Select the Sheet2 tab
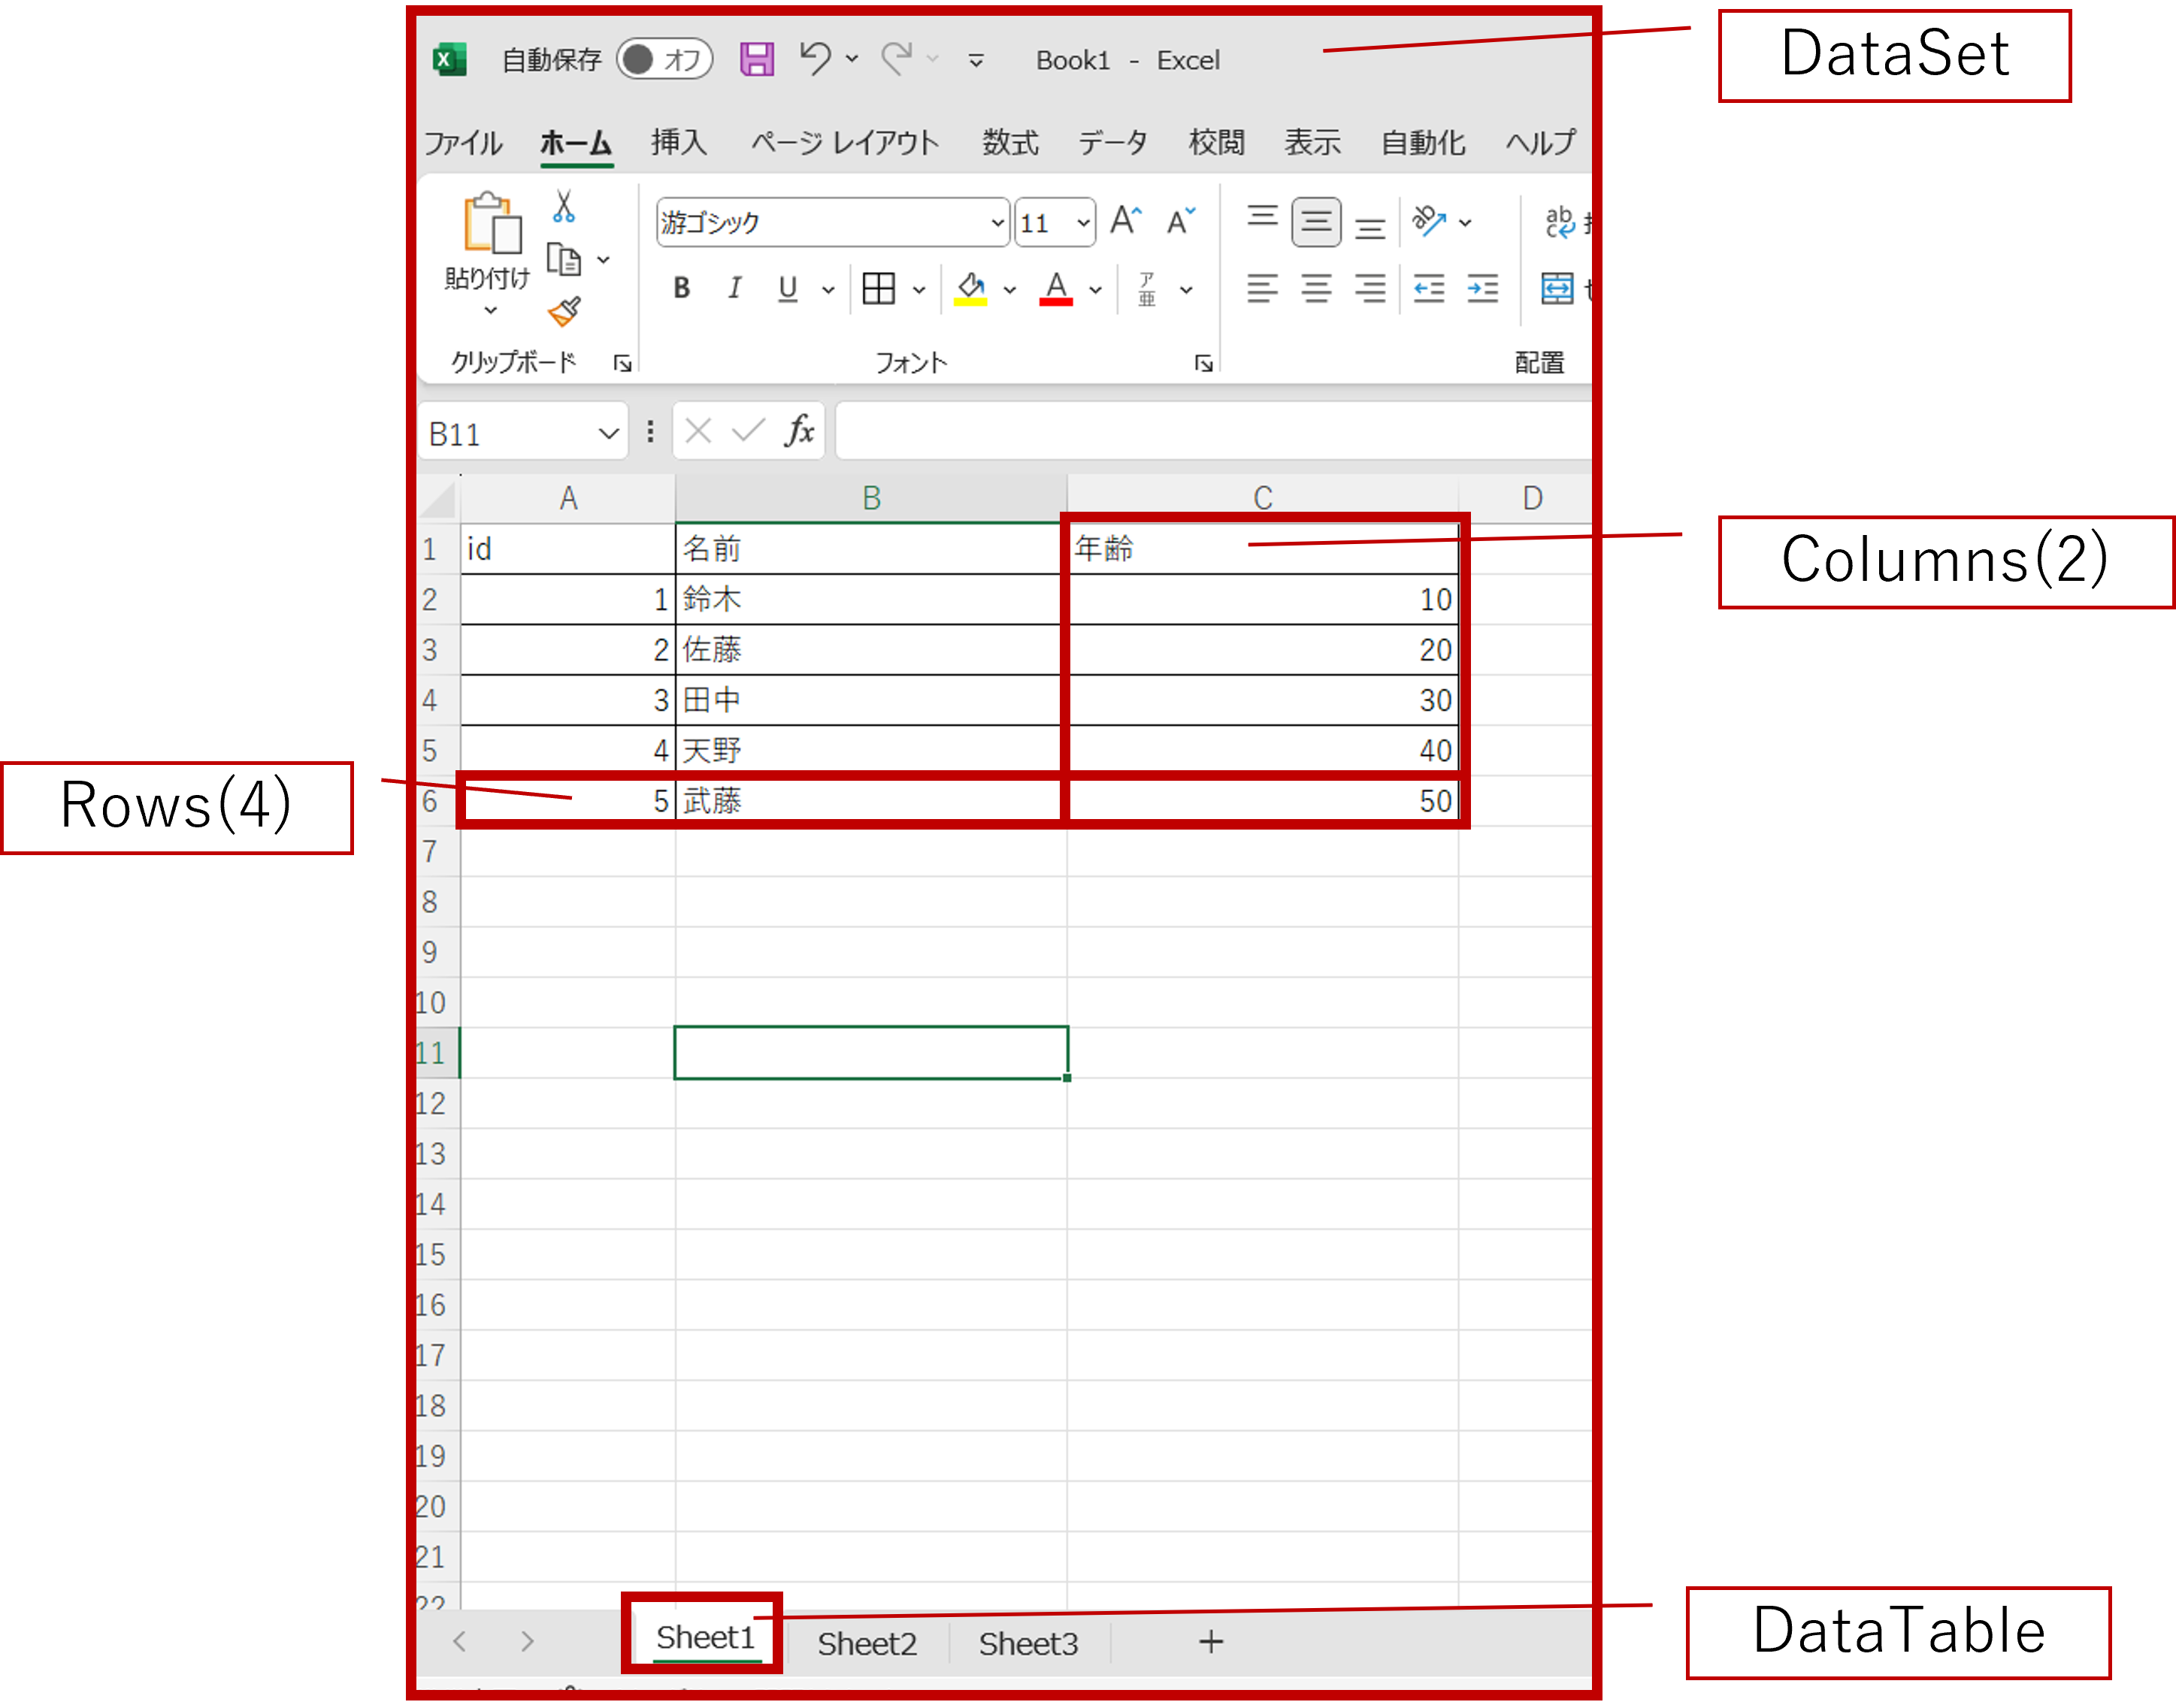The image size is (2176, 1708). [x=866, y=1641]
